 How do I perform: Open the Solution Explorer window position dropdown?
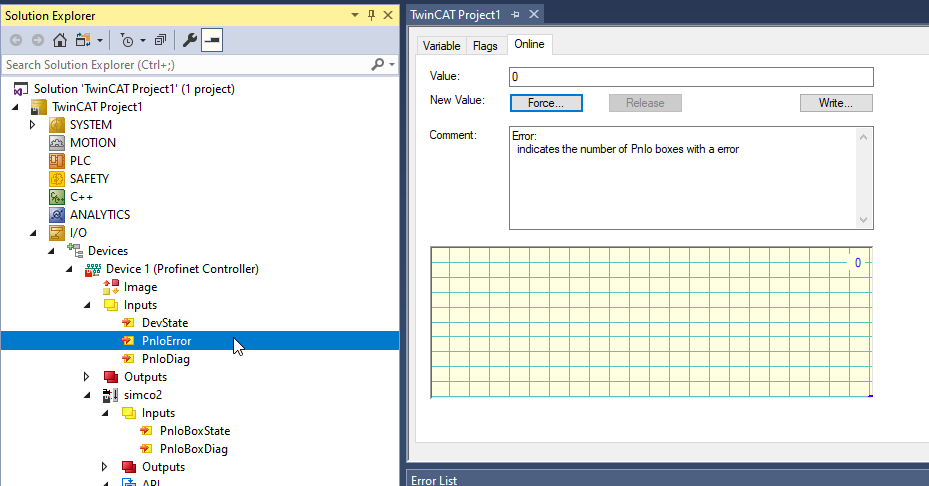(355, 15)
